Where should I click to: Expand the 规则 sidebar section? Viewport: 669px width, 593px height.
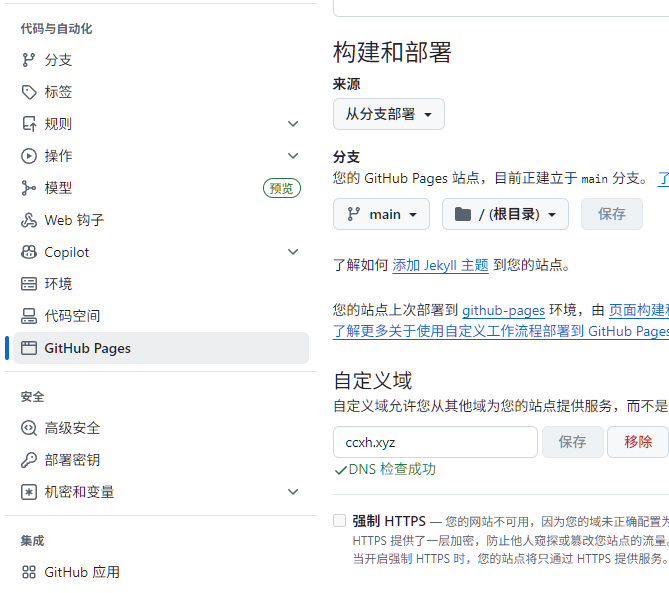click(293, 124)
